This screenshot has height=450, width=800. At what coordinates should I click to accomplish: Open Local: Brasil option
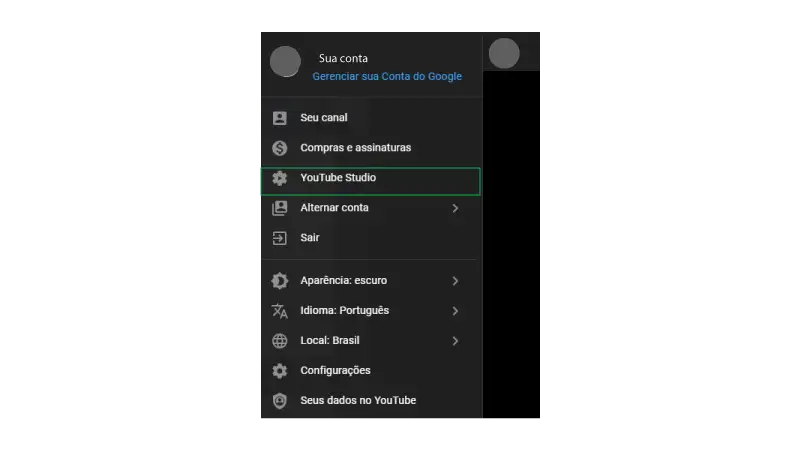(371, 341)
